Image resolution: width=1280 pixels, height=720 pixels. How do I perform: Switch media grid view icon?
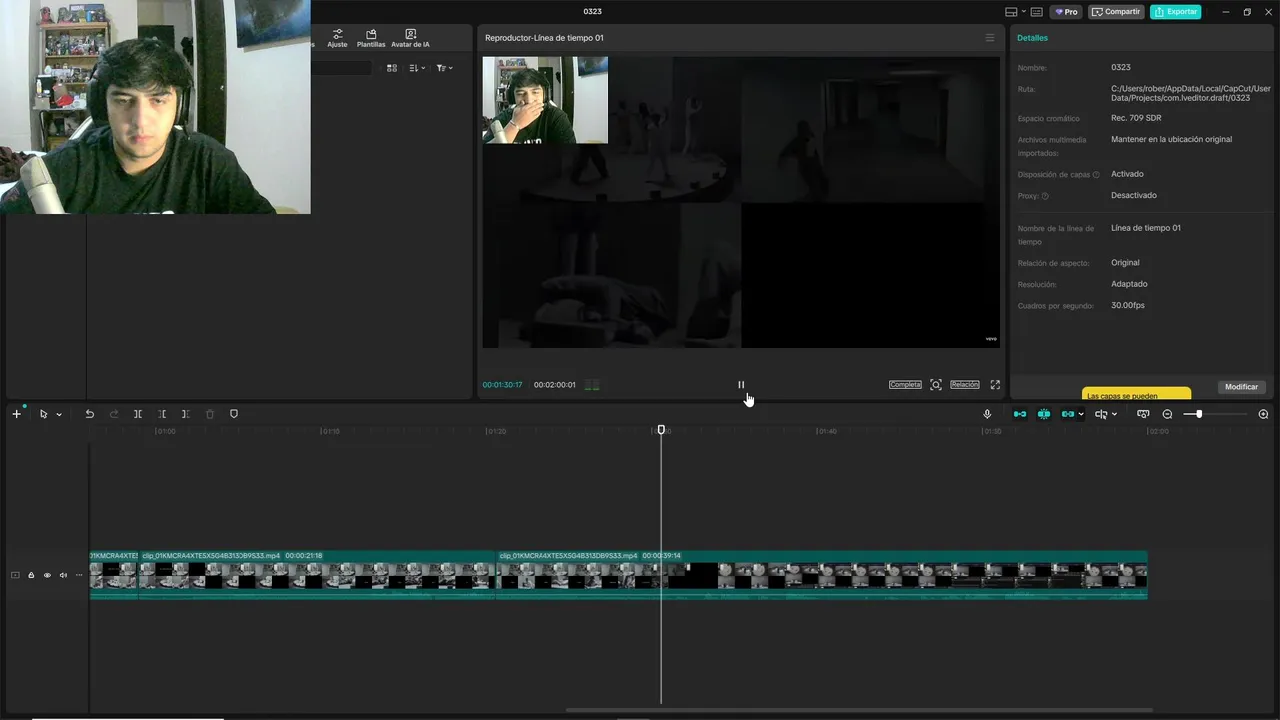pyautogui.click(x=392, y=68)
